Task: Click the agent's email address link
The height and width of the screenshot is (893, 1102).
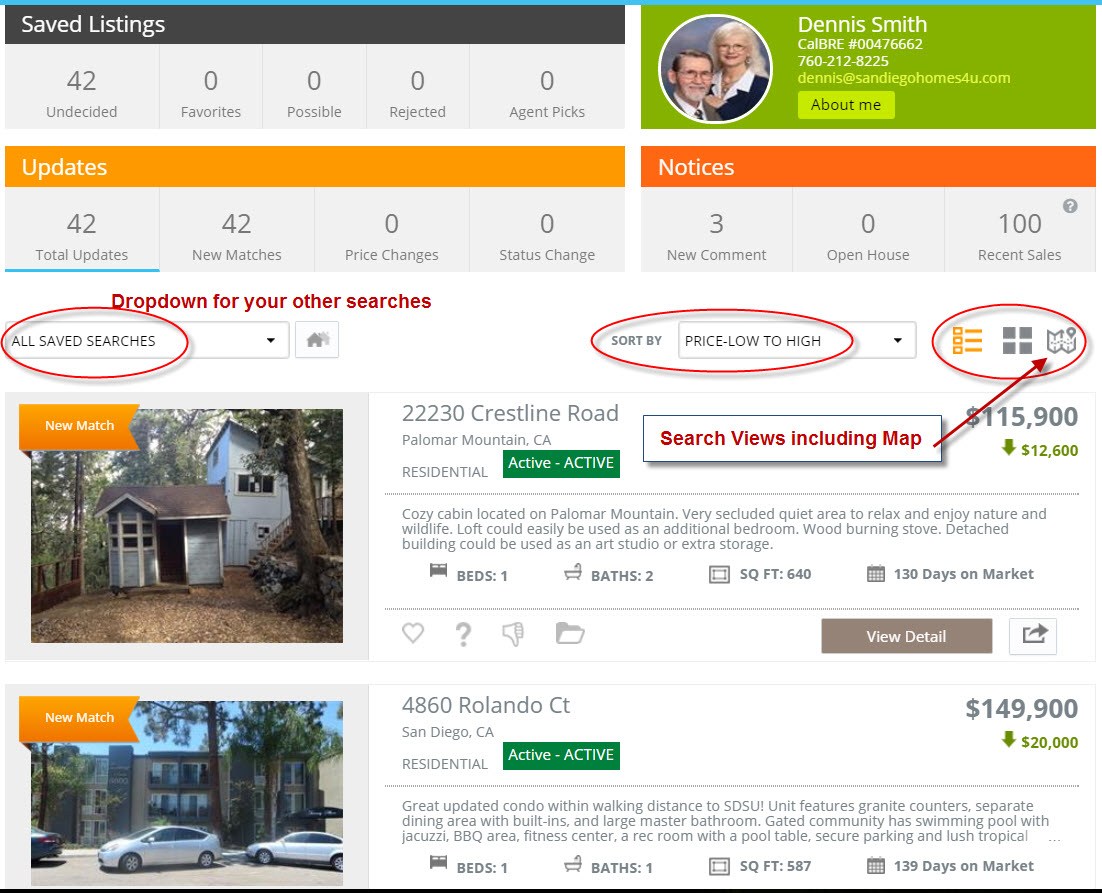Action: click(x=904, y=78)
